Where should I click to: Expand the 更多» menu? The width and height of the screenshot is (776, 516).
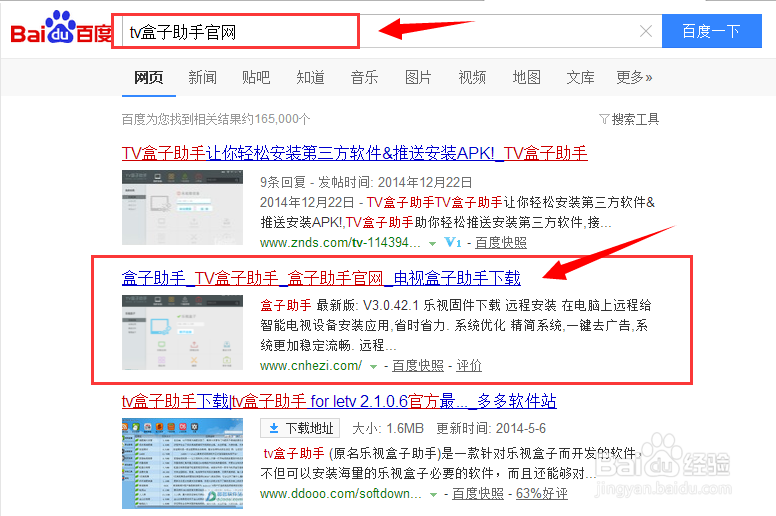coord(634,78)
